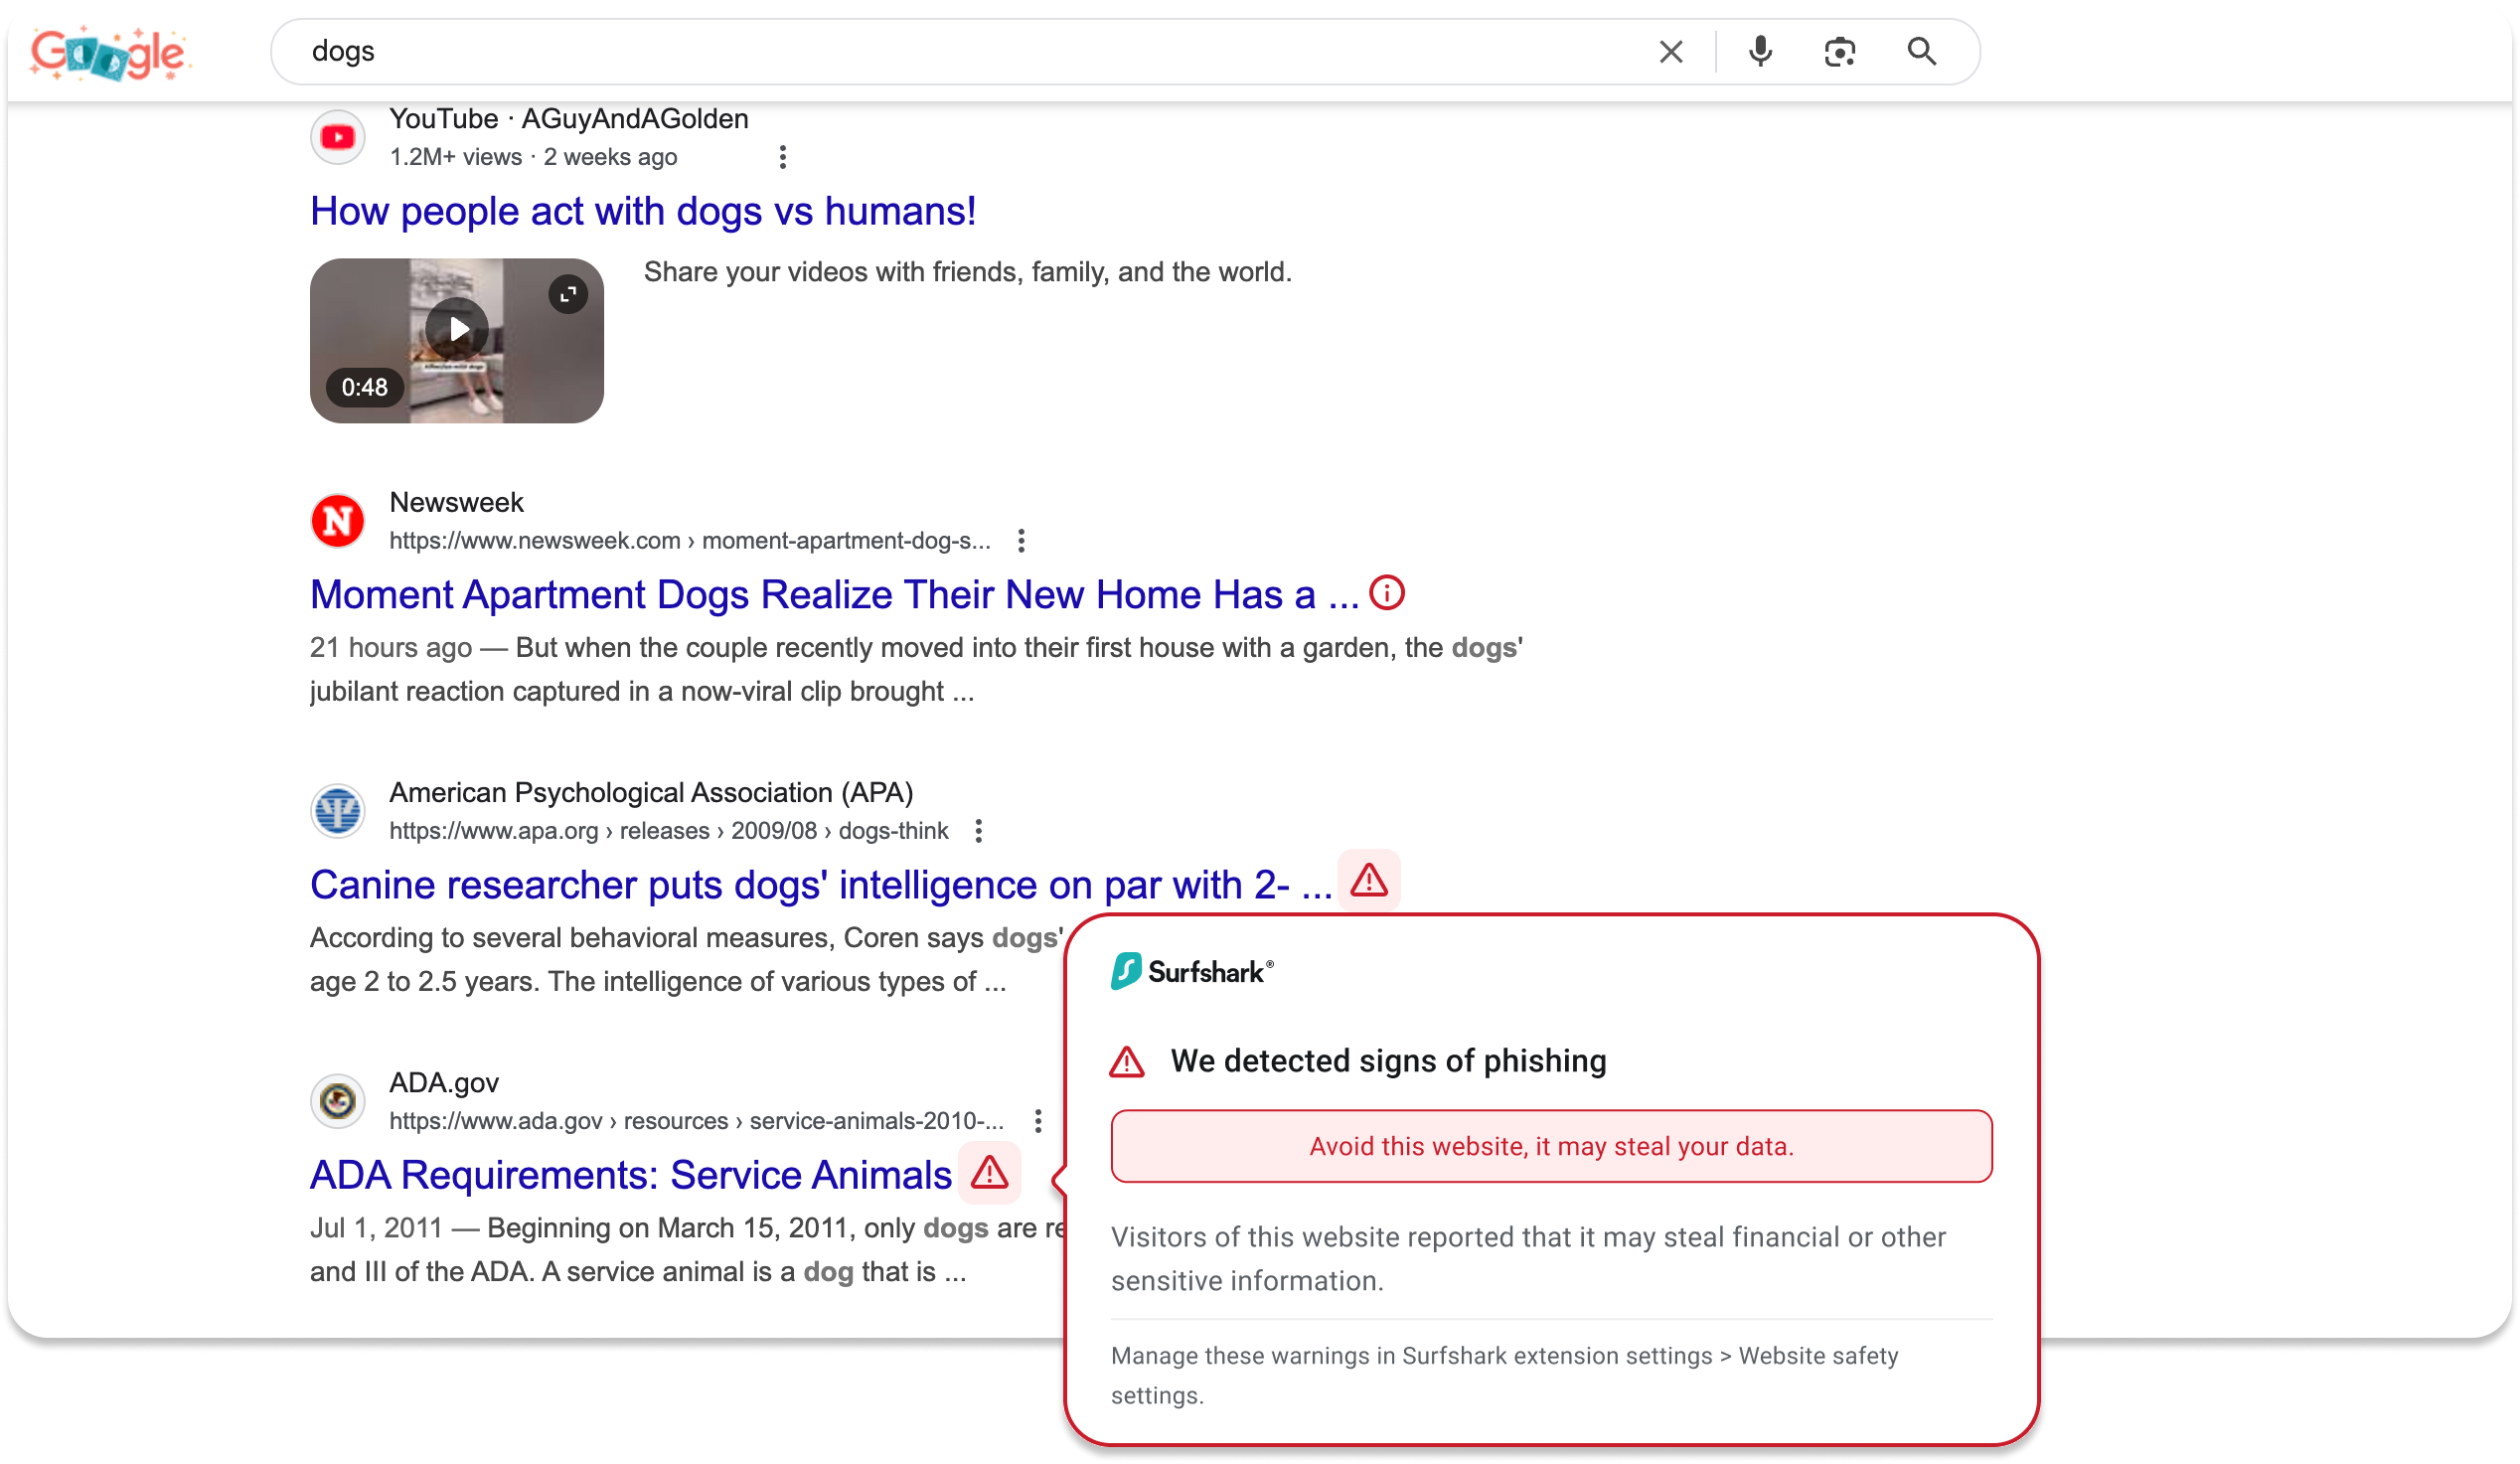
Task: Open more options for YouTube result
Action: [783, 157]
